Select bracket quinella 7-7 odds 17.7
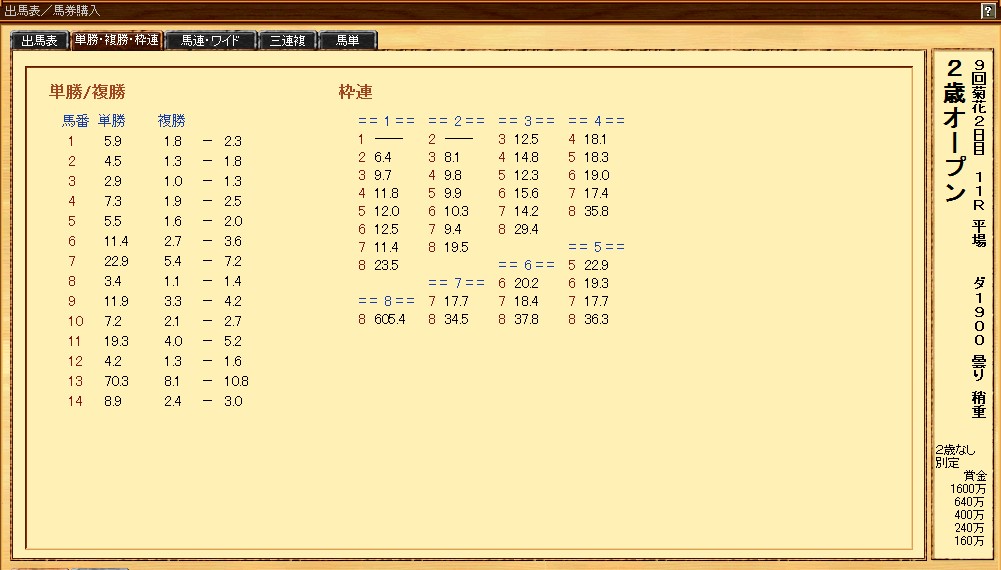The image size is (1001, 570). 456,301
